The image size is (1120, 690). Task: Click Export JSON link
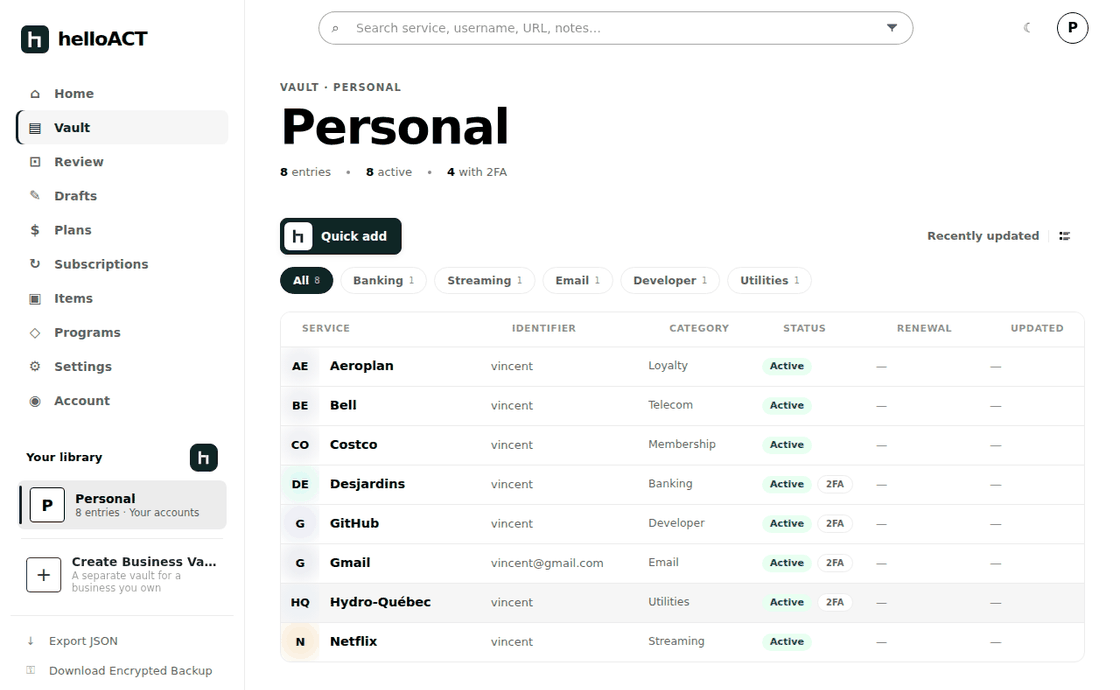point(83,641)
